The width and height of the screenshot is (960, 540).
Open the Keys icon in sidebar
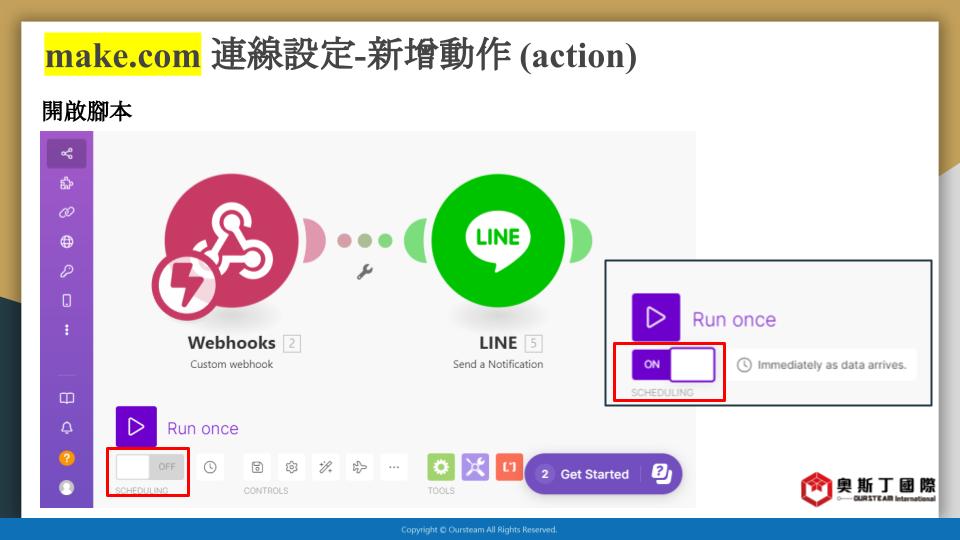67,271
